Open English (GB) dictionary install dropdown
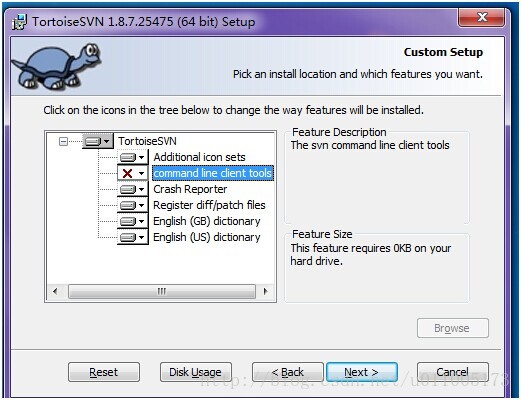The image size is (521, 400). [133, 221]
